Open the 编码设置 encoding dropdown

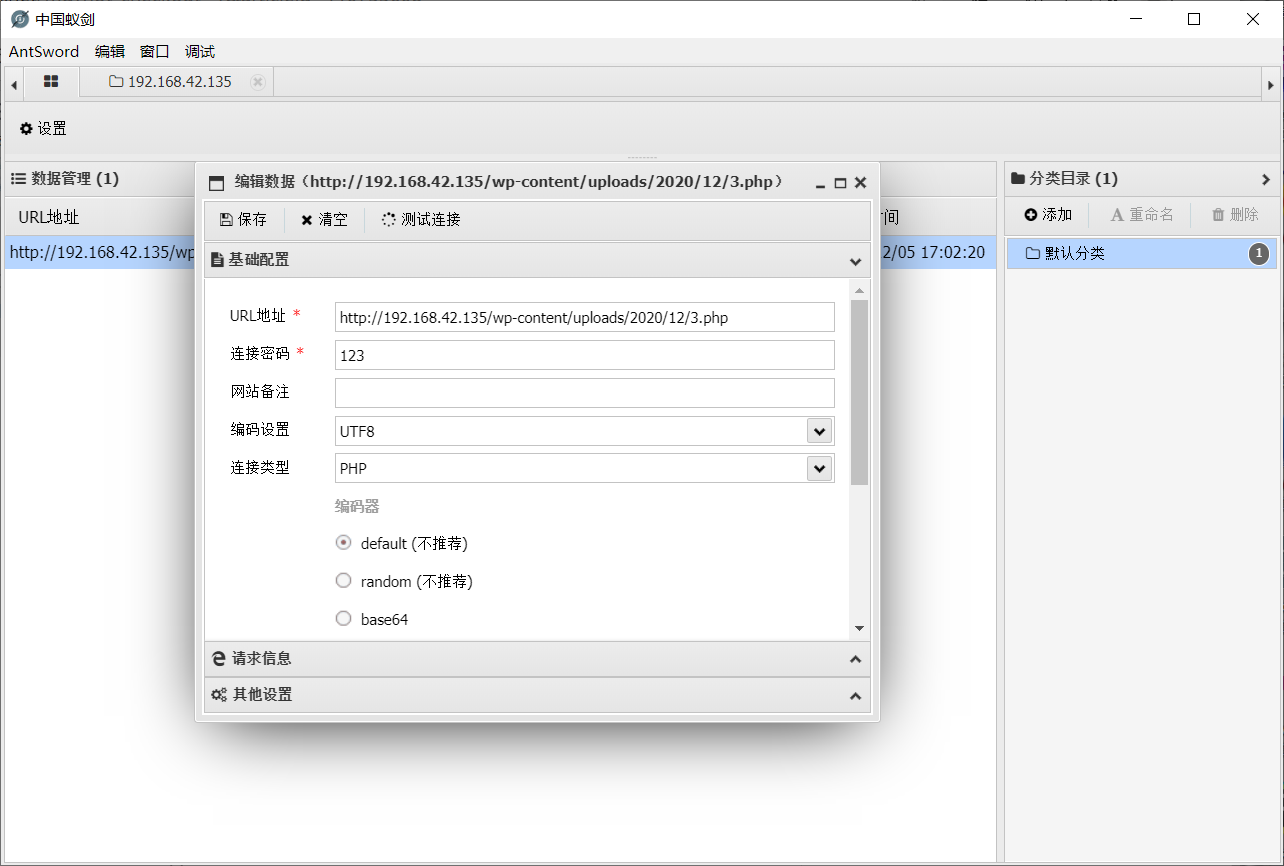click(819, 430)
